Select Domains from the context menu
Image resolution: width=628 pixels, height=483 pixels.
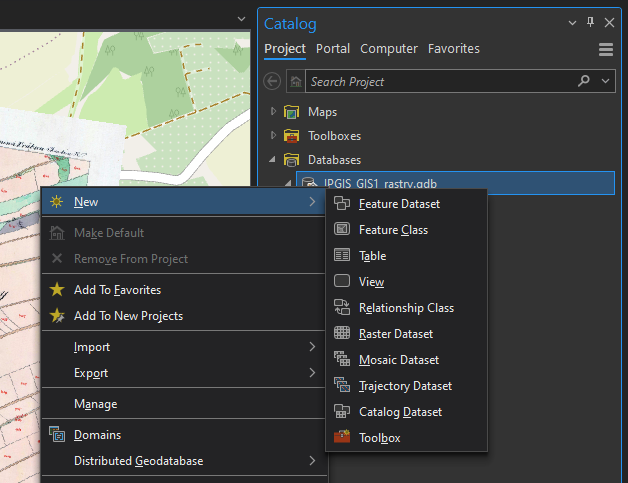[97, 435]
